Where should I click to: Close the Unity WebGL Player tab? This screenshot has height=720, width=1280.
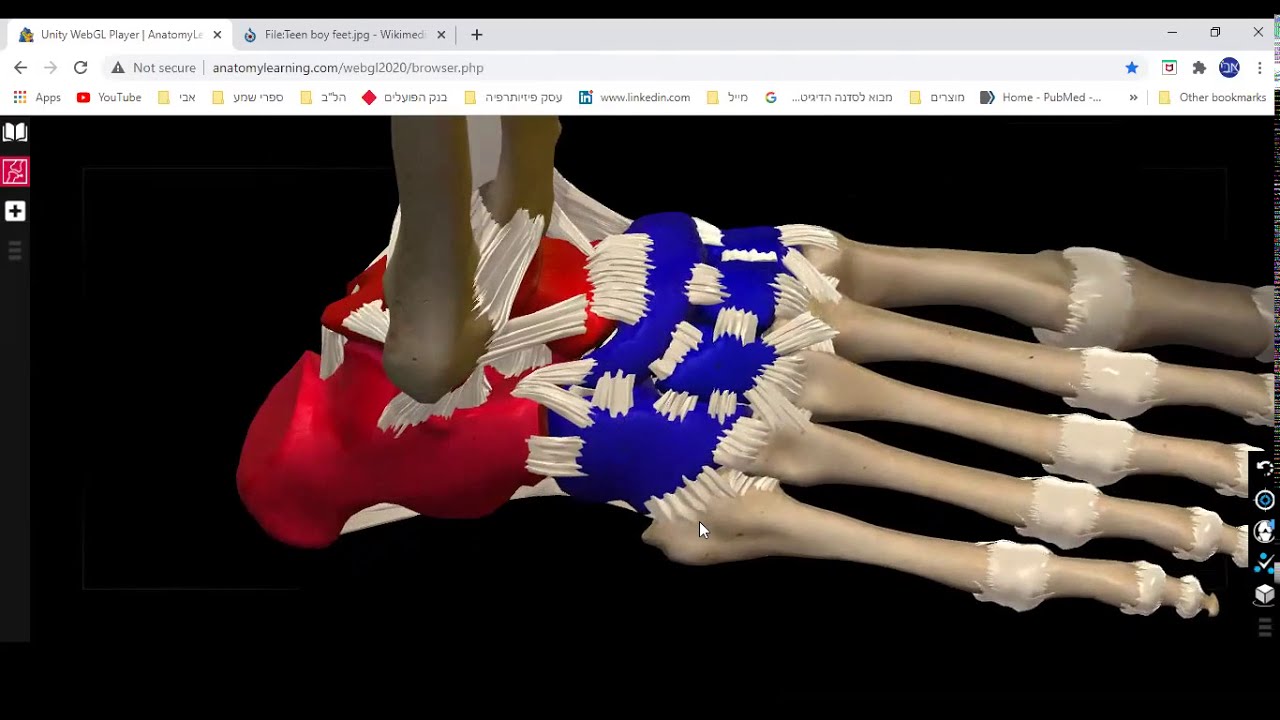pos(217,35)
